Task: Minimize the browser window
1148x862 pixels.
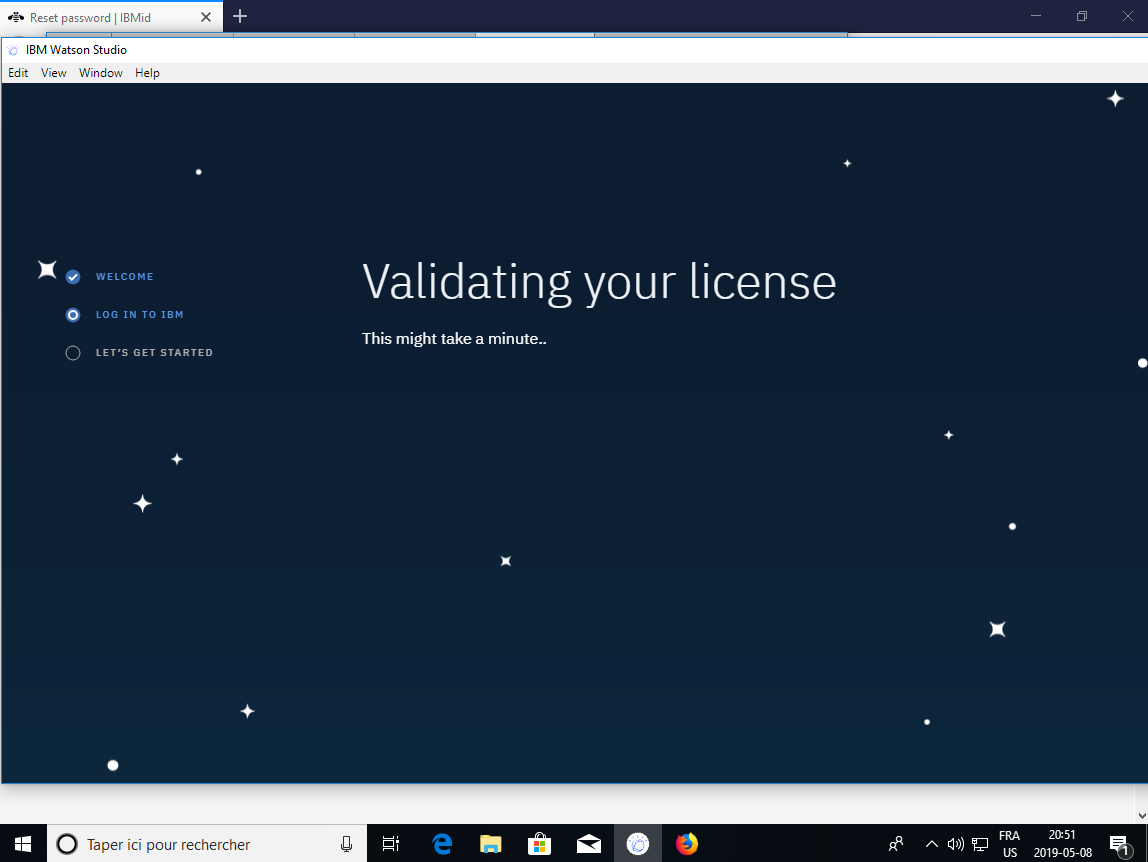Action: pos(1036,16)
